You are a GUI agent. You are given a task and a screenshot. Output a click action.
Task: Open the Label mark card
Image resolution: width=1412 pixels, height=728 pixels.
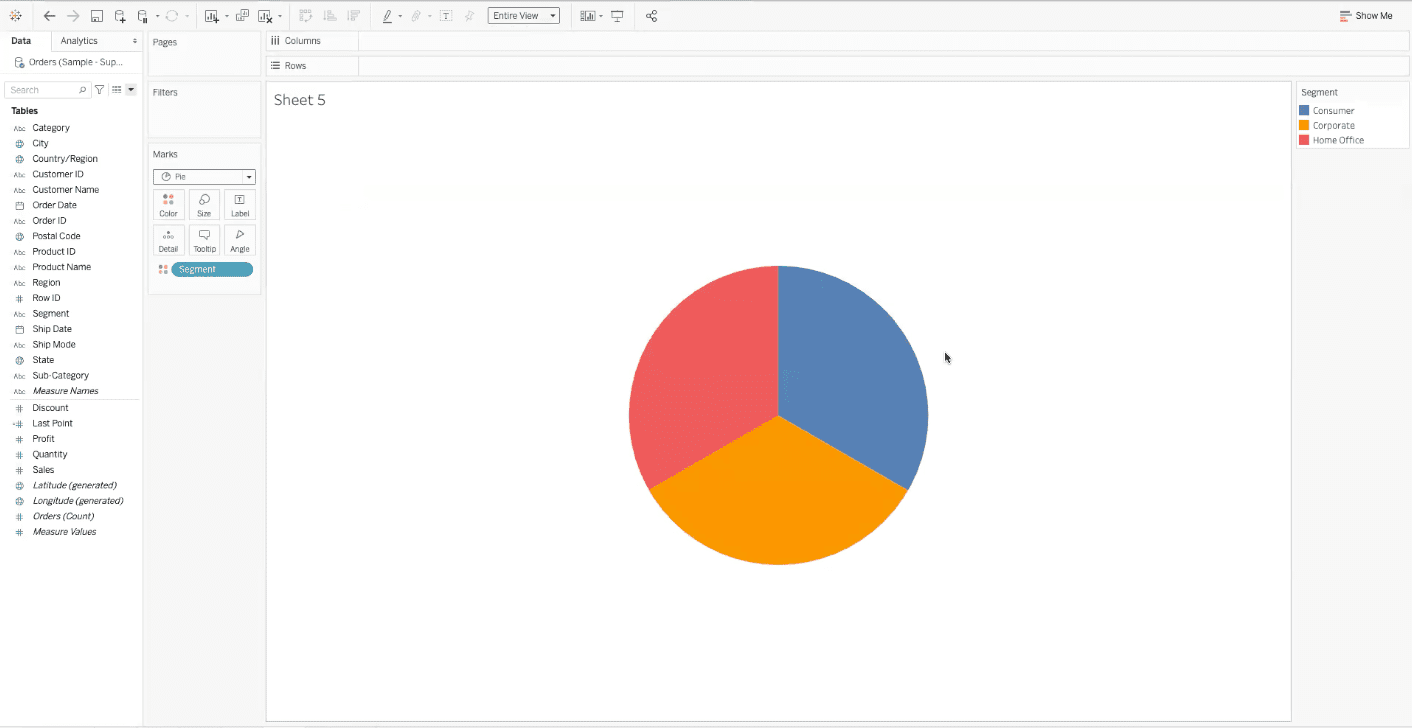[239, 204]
